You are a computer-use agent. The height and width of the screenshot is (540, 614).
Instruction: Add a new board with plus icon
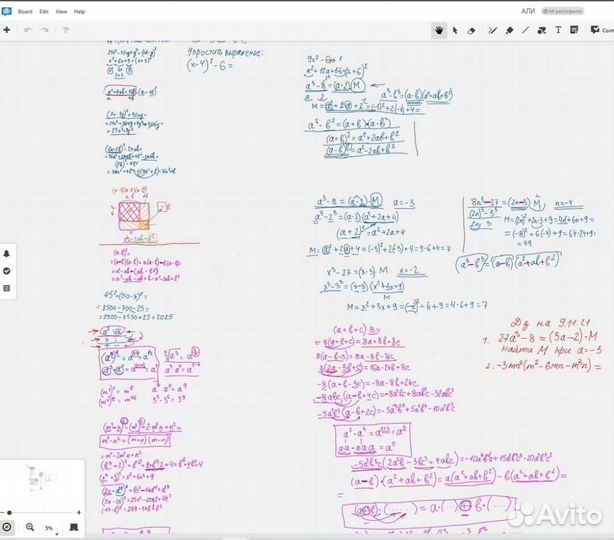tap(7, 30)
